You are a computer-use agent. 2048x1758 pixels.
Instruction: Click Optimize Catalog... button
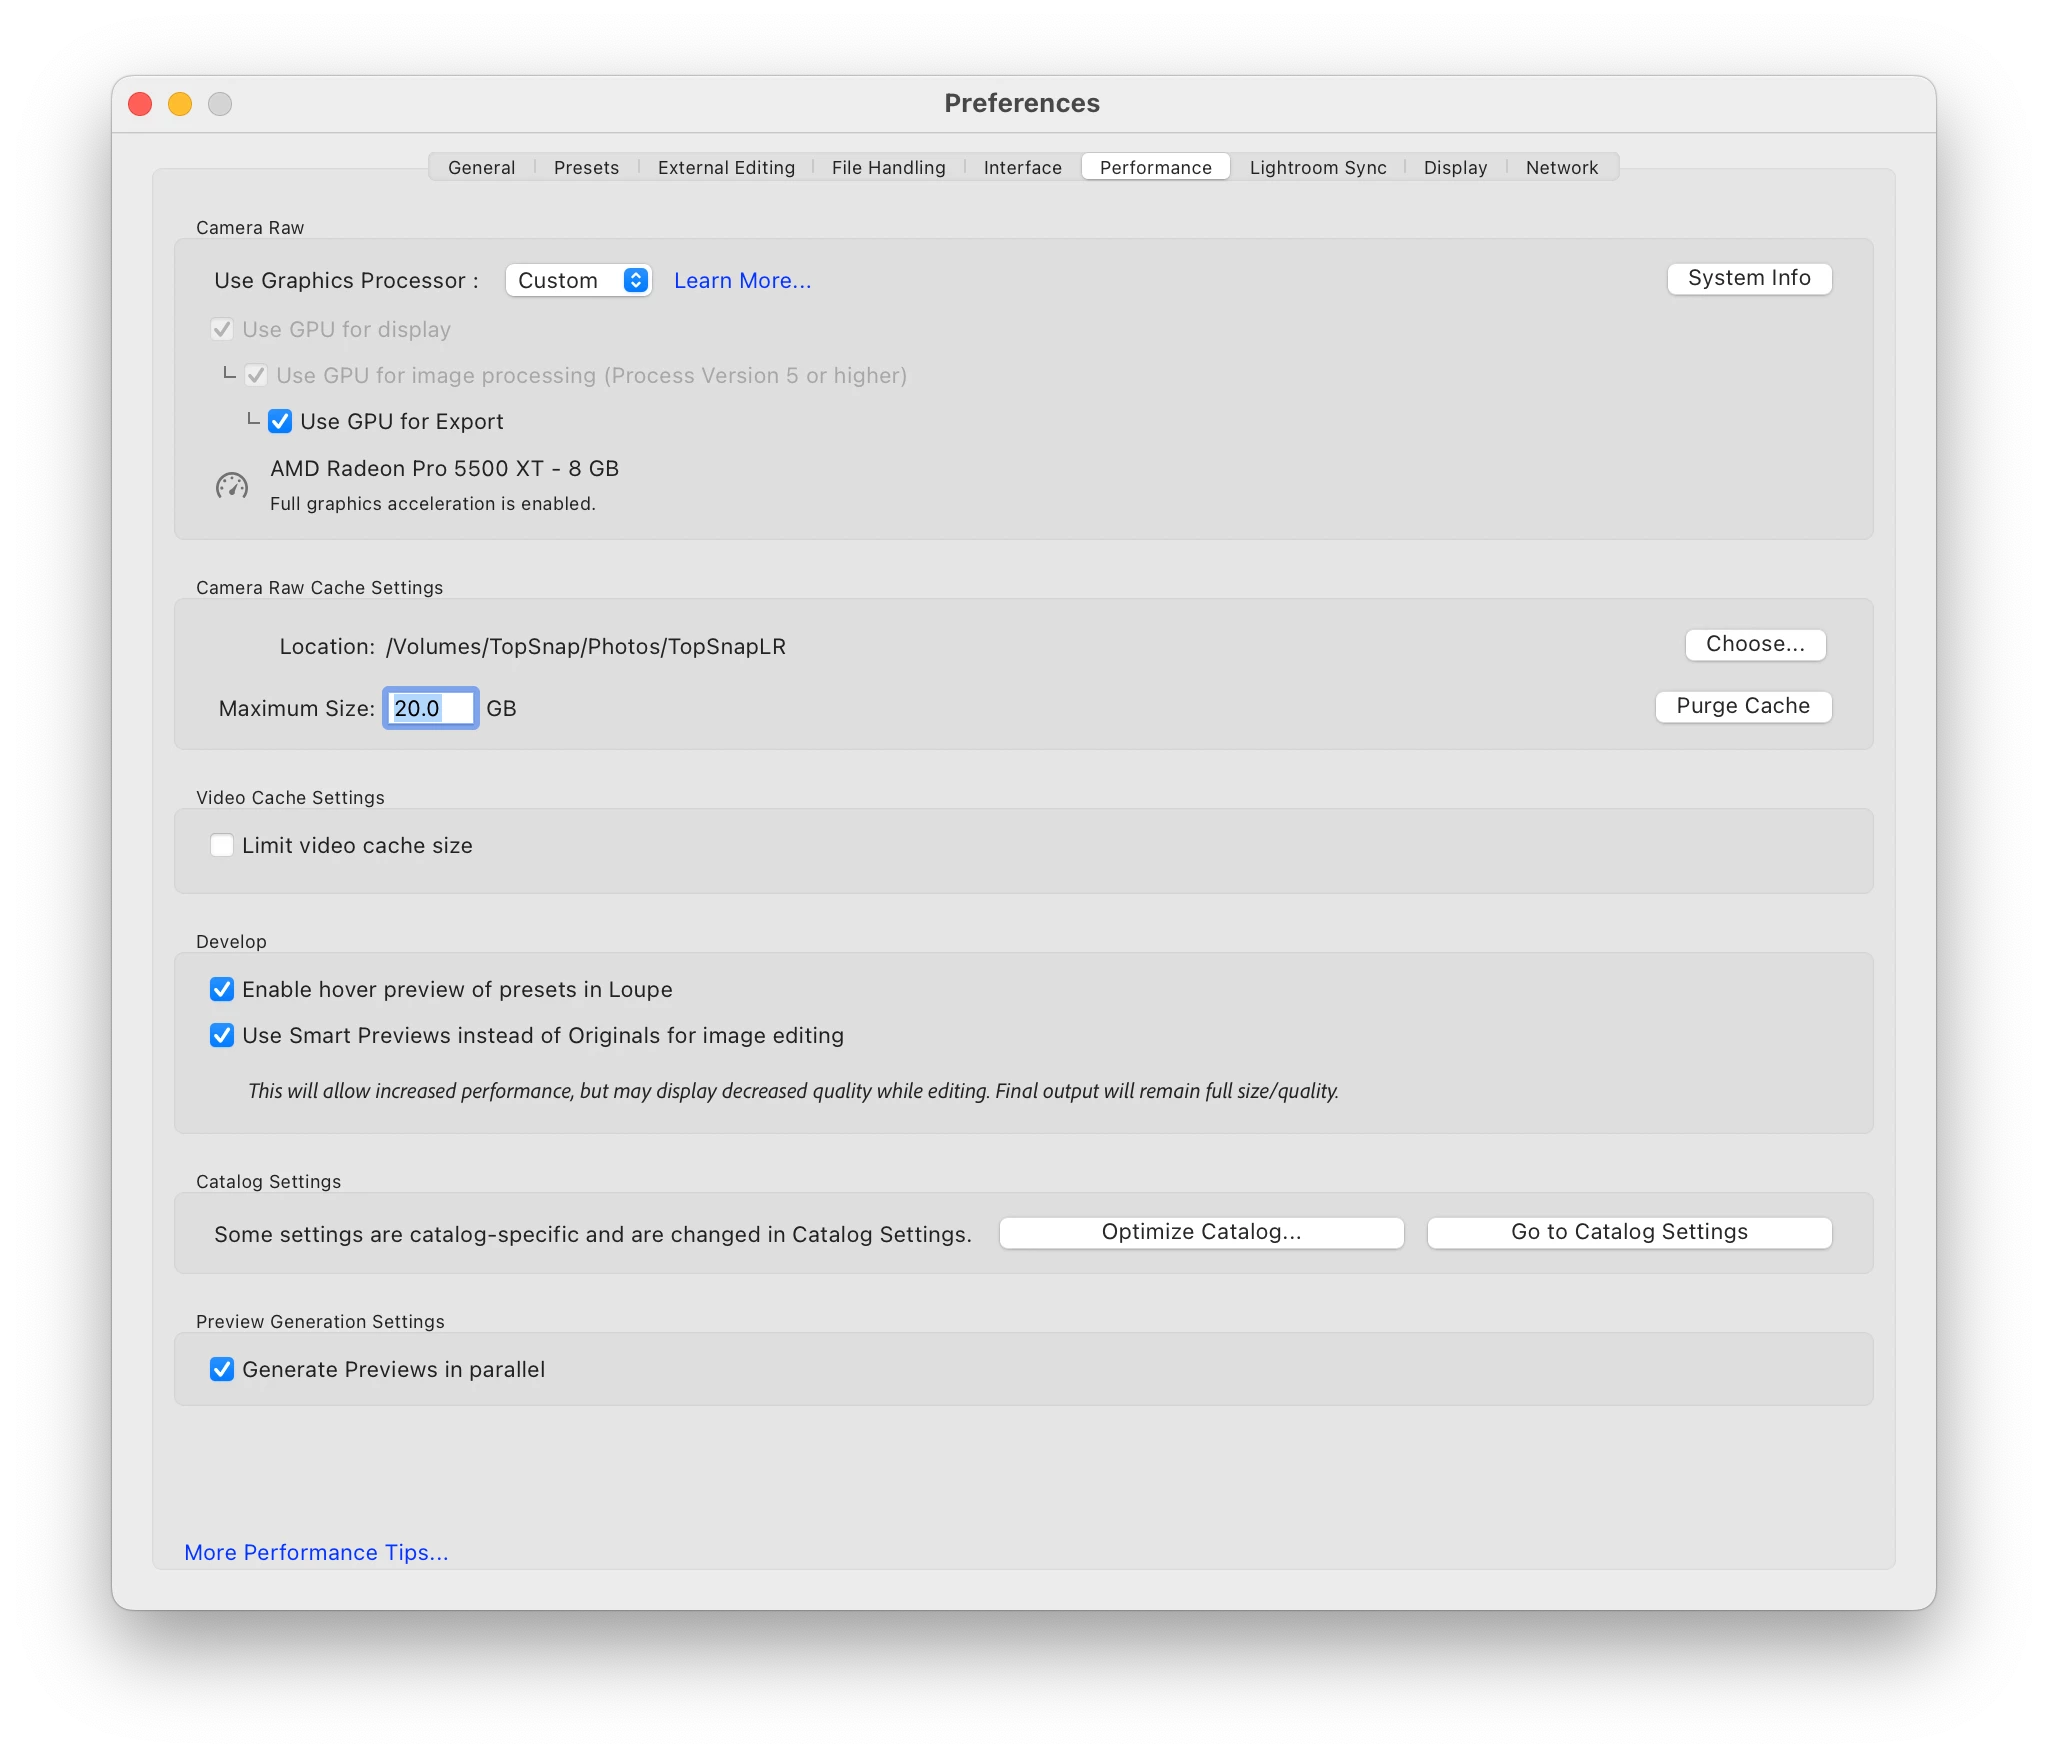click(1201, 1233)
